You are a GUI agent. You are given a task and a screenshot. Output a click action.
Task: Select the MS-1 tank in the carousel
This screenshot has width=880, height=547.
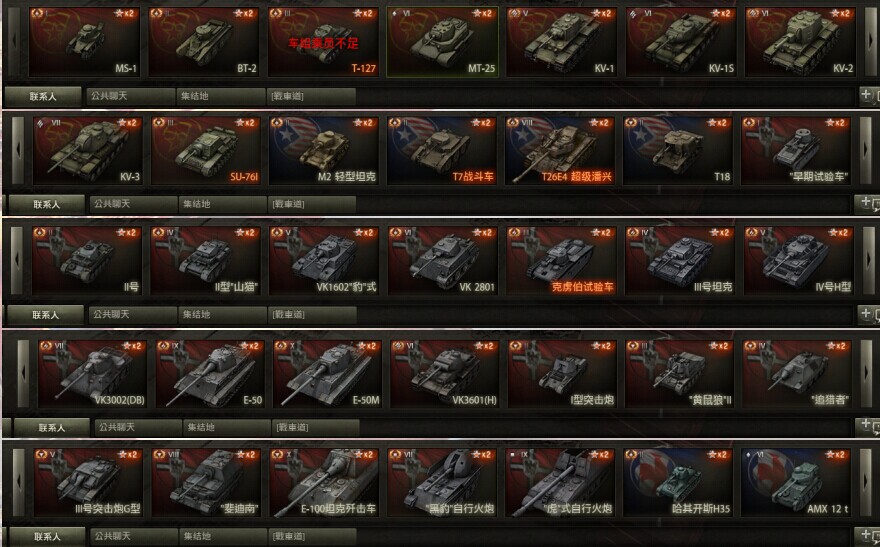(x=84, y=42)
